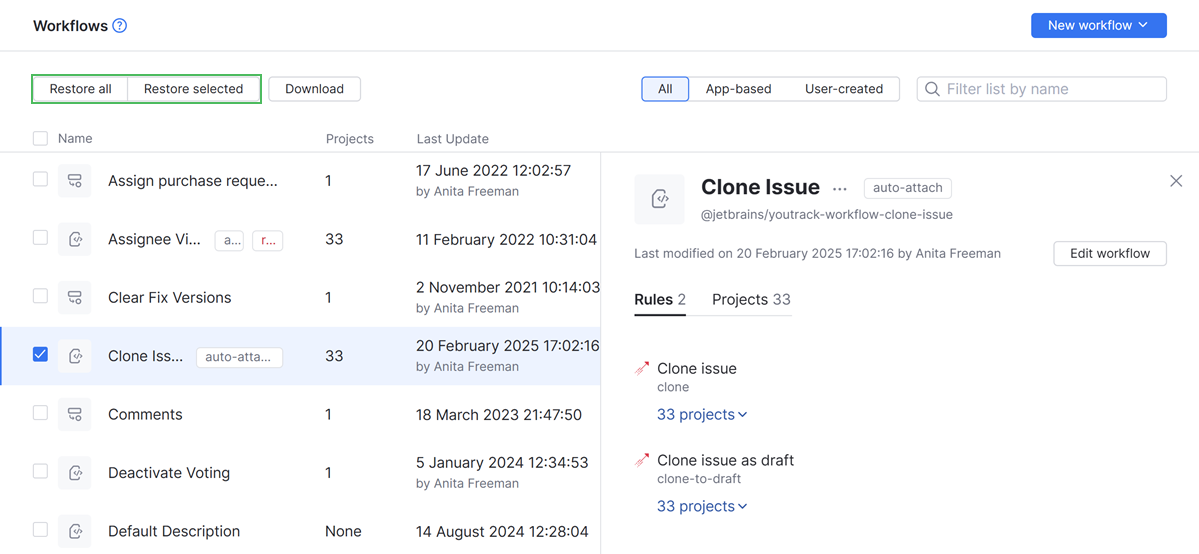Expand 33 projects under Clone issue as draft
The height and width of the screenshot is (554, 1199).
pos(702,507)
